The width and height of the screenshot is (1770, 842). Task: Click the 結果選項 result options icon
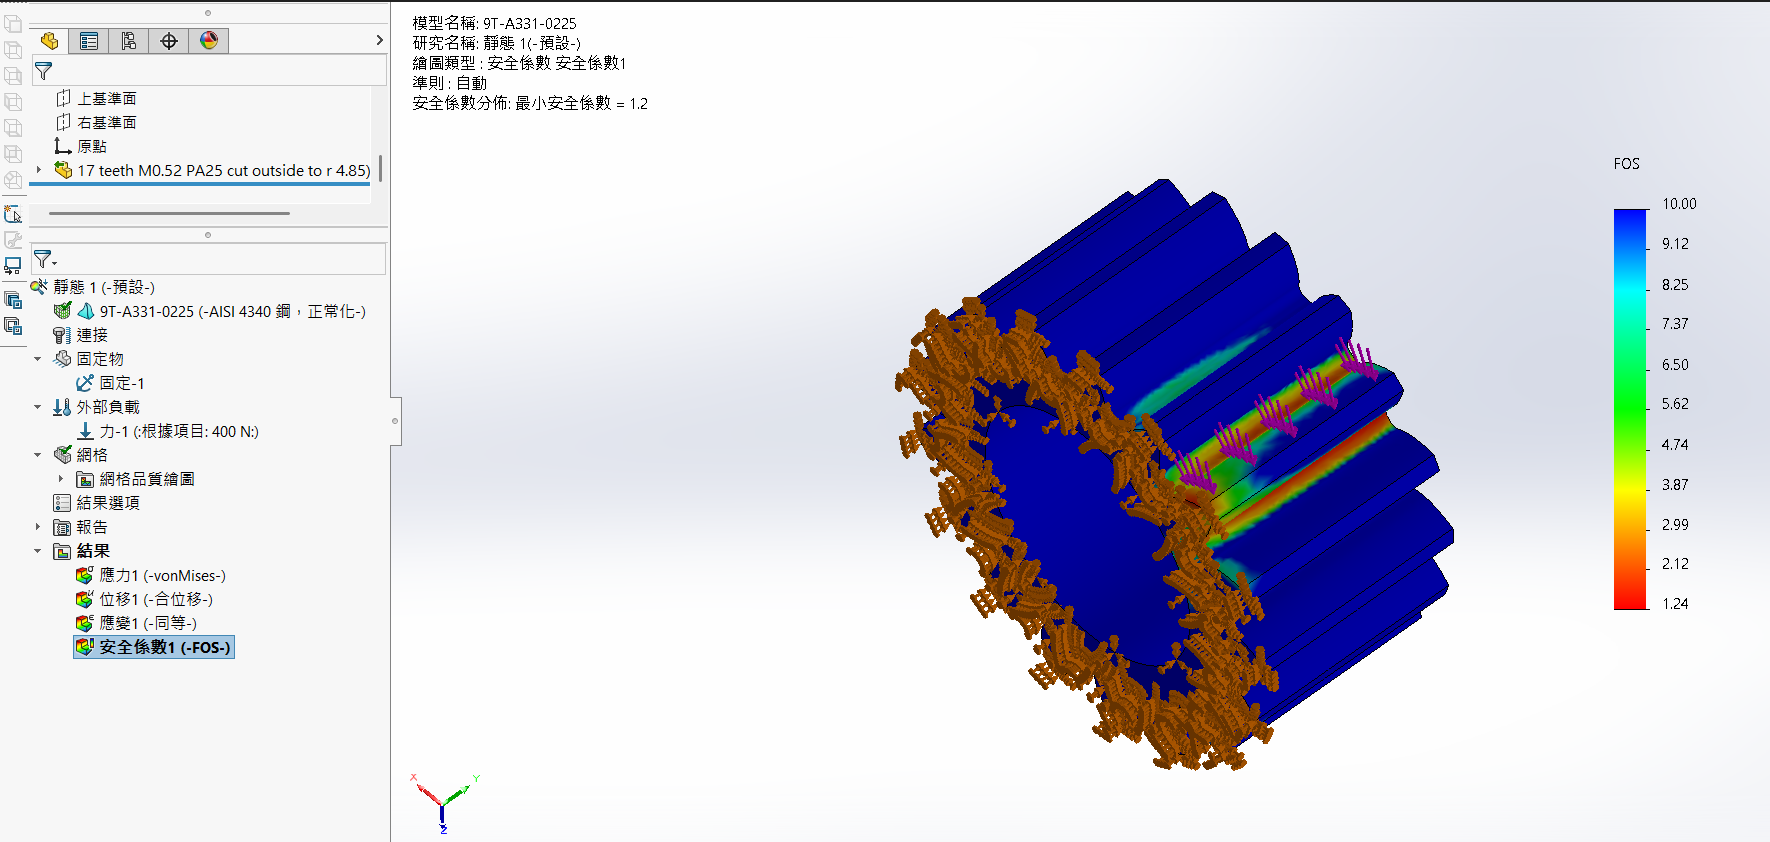click(62, 503)
